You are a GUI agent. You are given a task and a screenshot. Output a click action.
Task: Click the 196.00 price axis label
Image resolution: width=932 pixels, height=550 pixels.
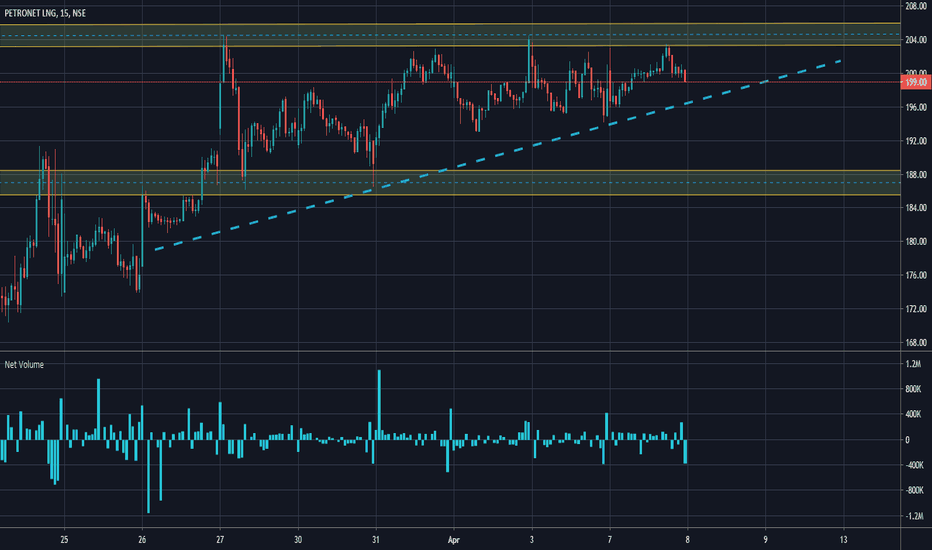(916, 107)
